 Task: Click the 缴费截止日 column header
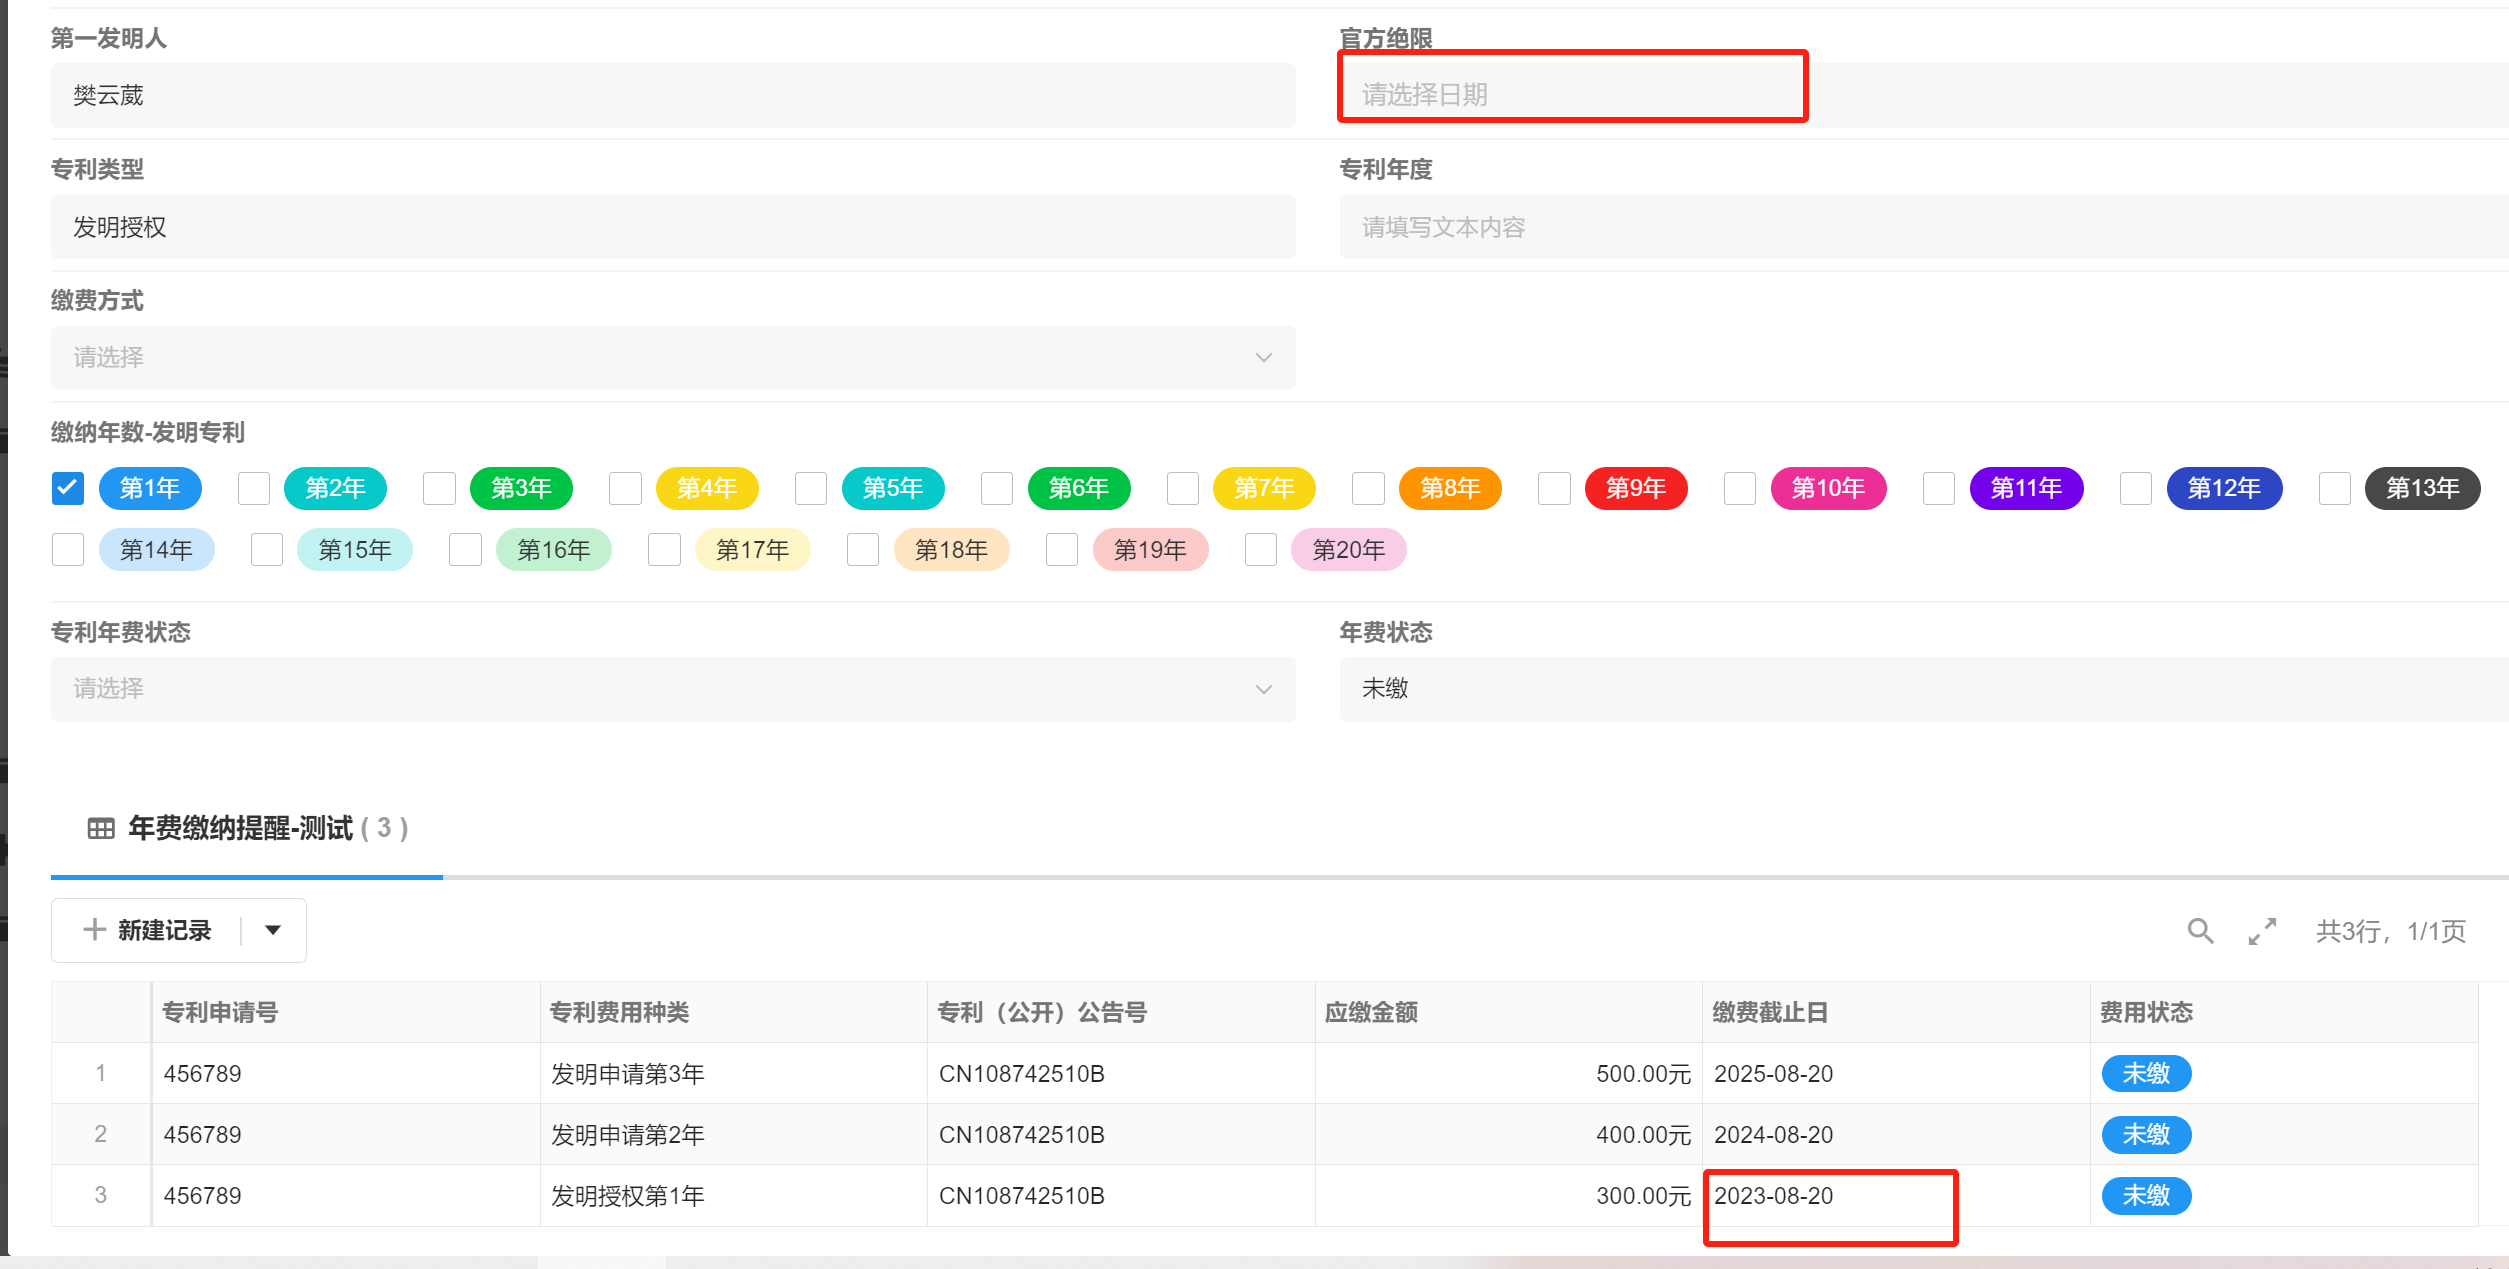click(1770, 1012)
